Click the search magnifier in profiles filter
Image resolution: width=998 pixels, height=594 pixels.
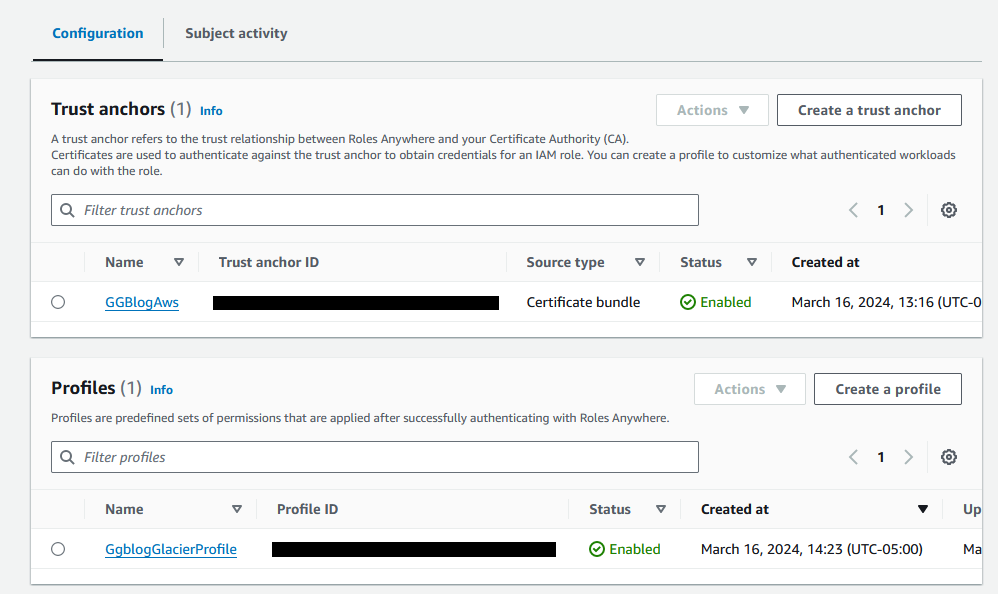pos(67,457)
